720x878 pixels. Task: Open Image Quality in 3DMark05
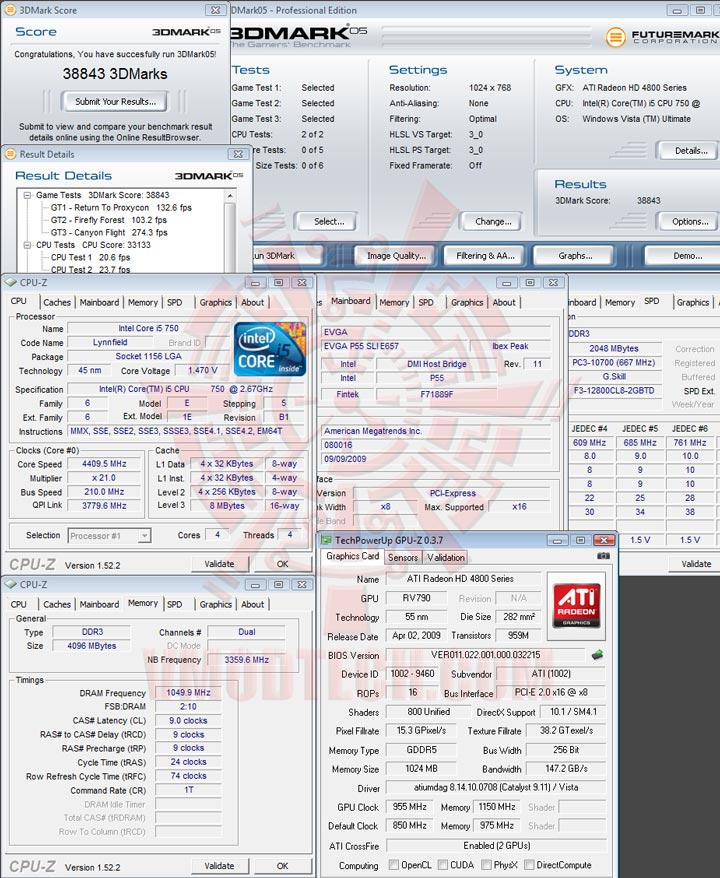point(396,255)
